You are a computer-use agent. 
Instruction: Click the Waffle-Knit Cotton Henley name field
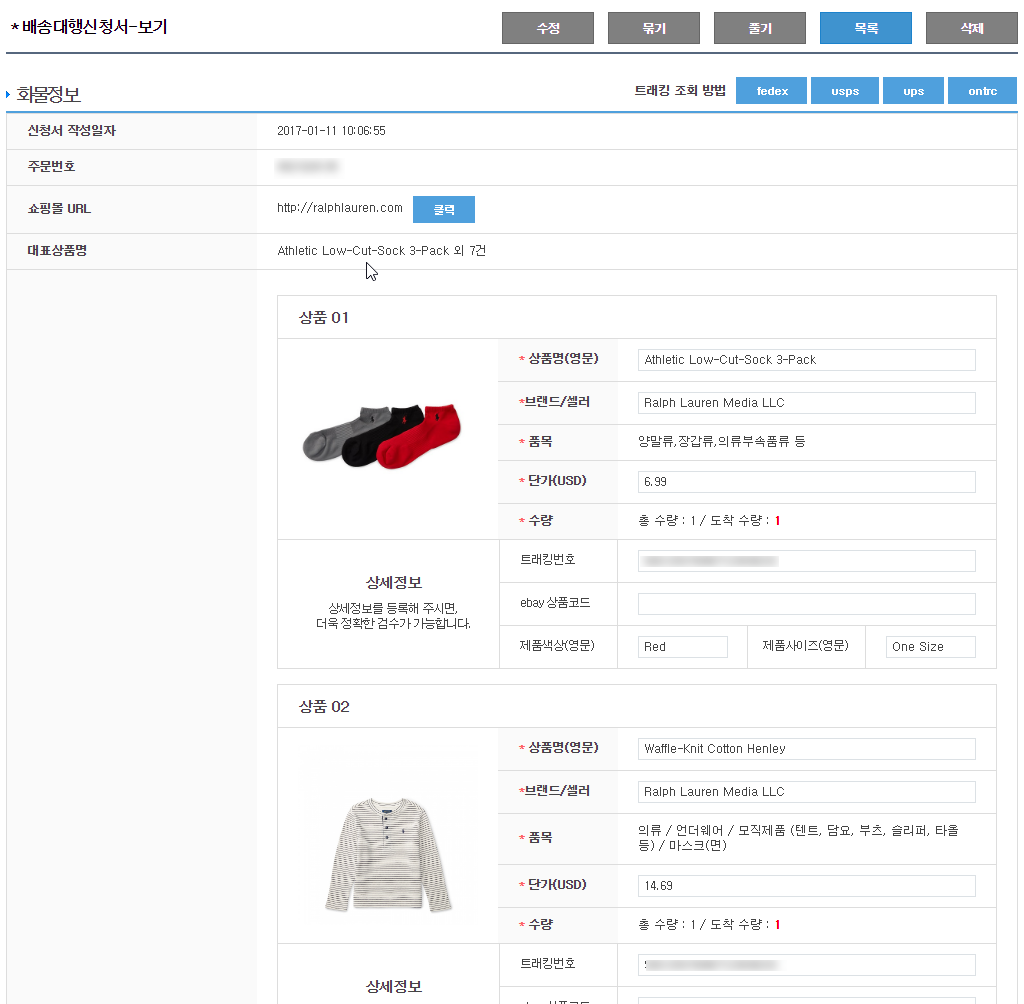point(806,749)
